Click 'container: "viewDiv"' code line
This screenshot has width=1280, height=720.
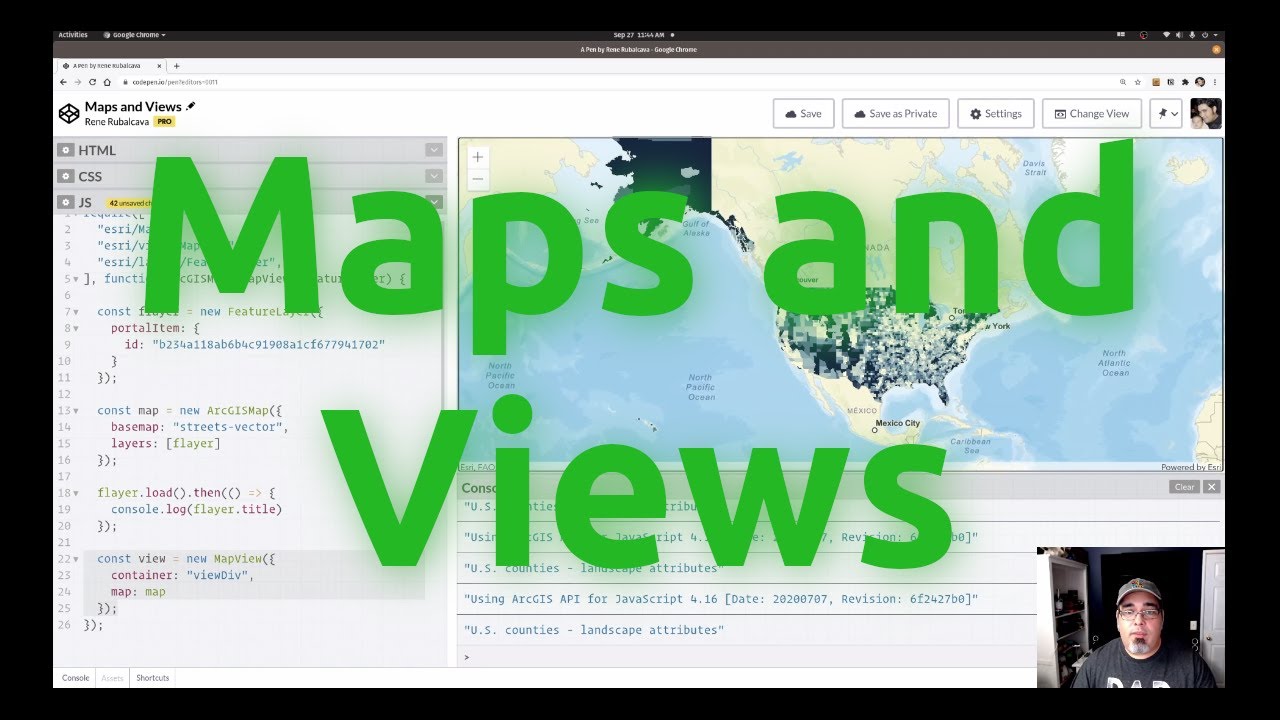coord(183,576)
